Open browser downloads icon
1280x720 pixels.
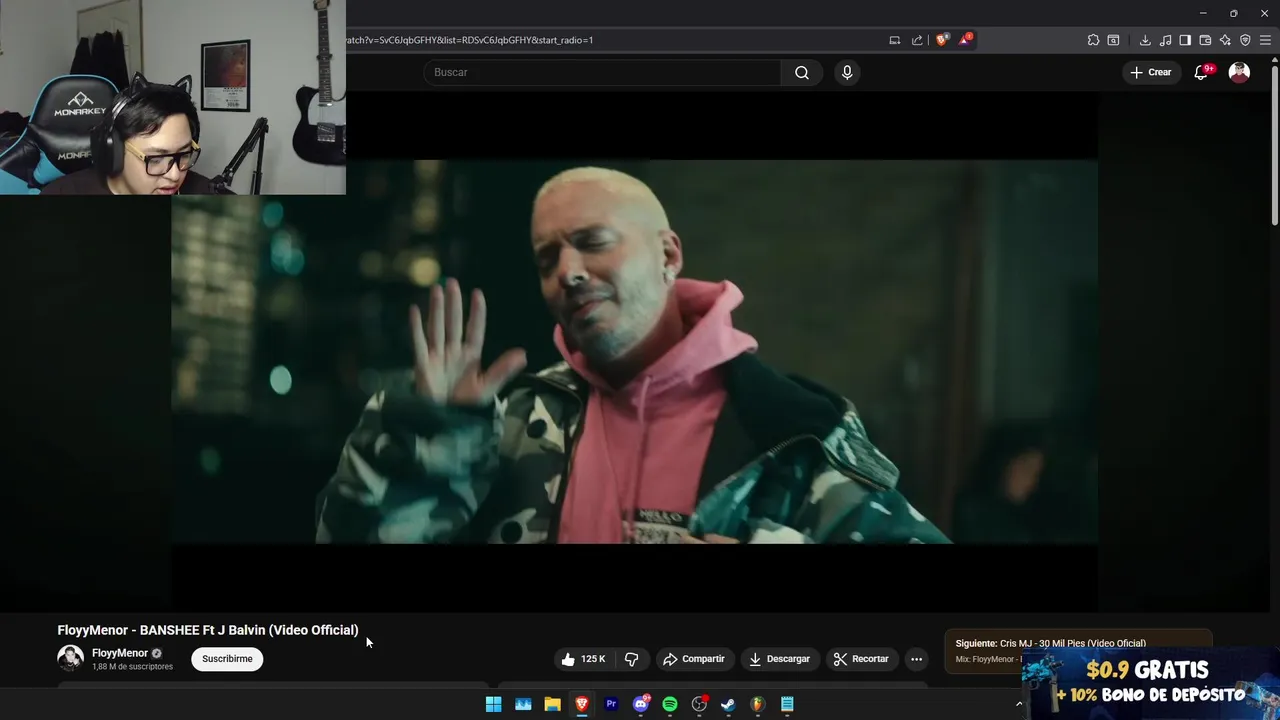[1145, 40]
